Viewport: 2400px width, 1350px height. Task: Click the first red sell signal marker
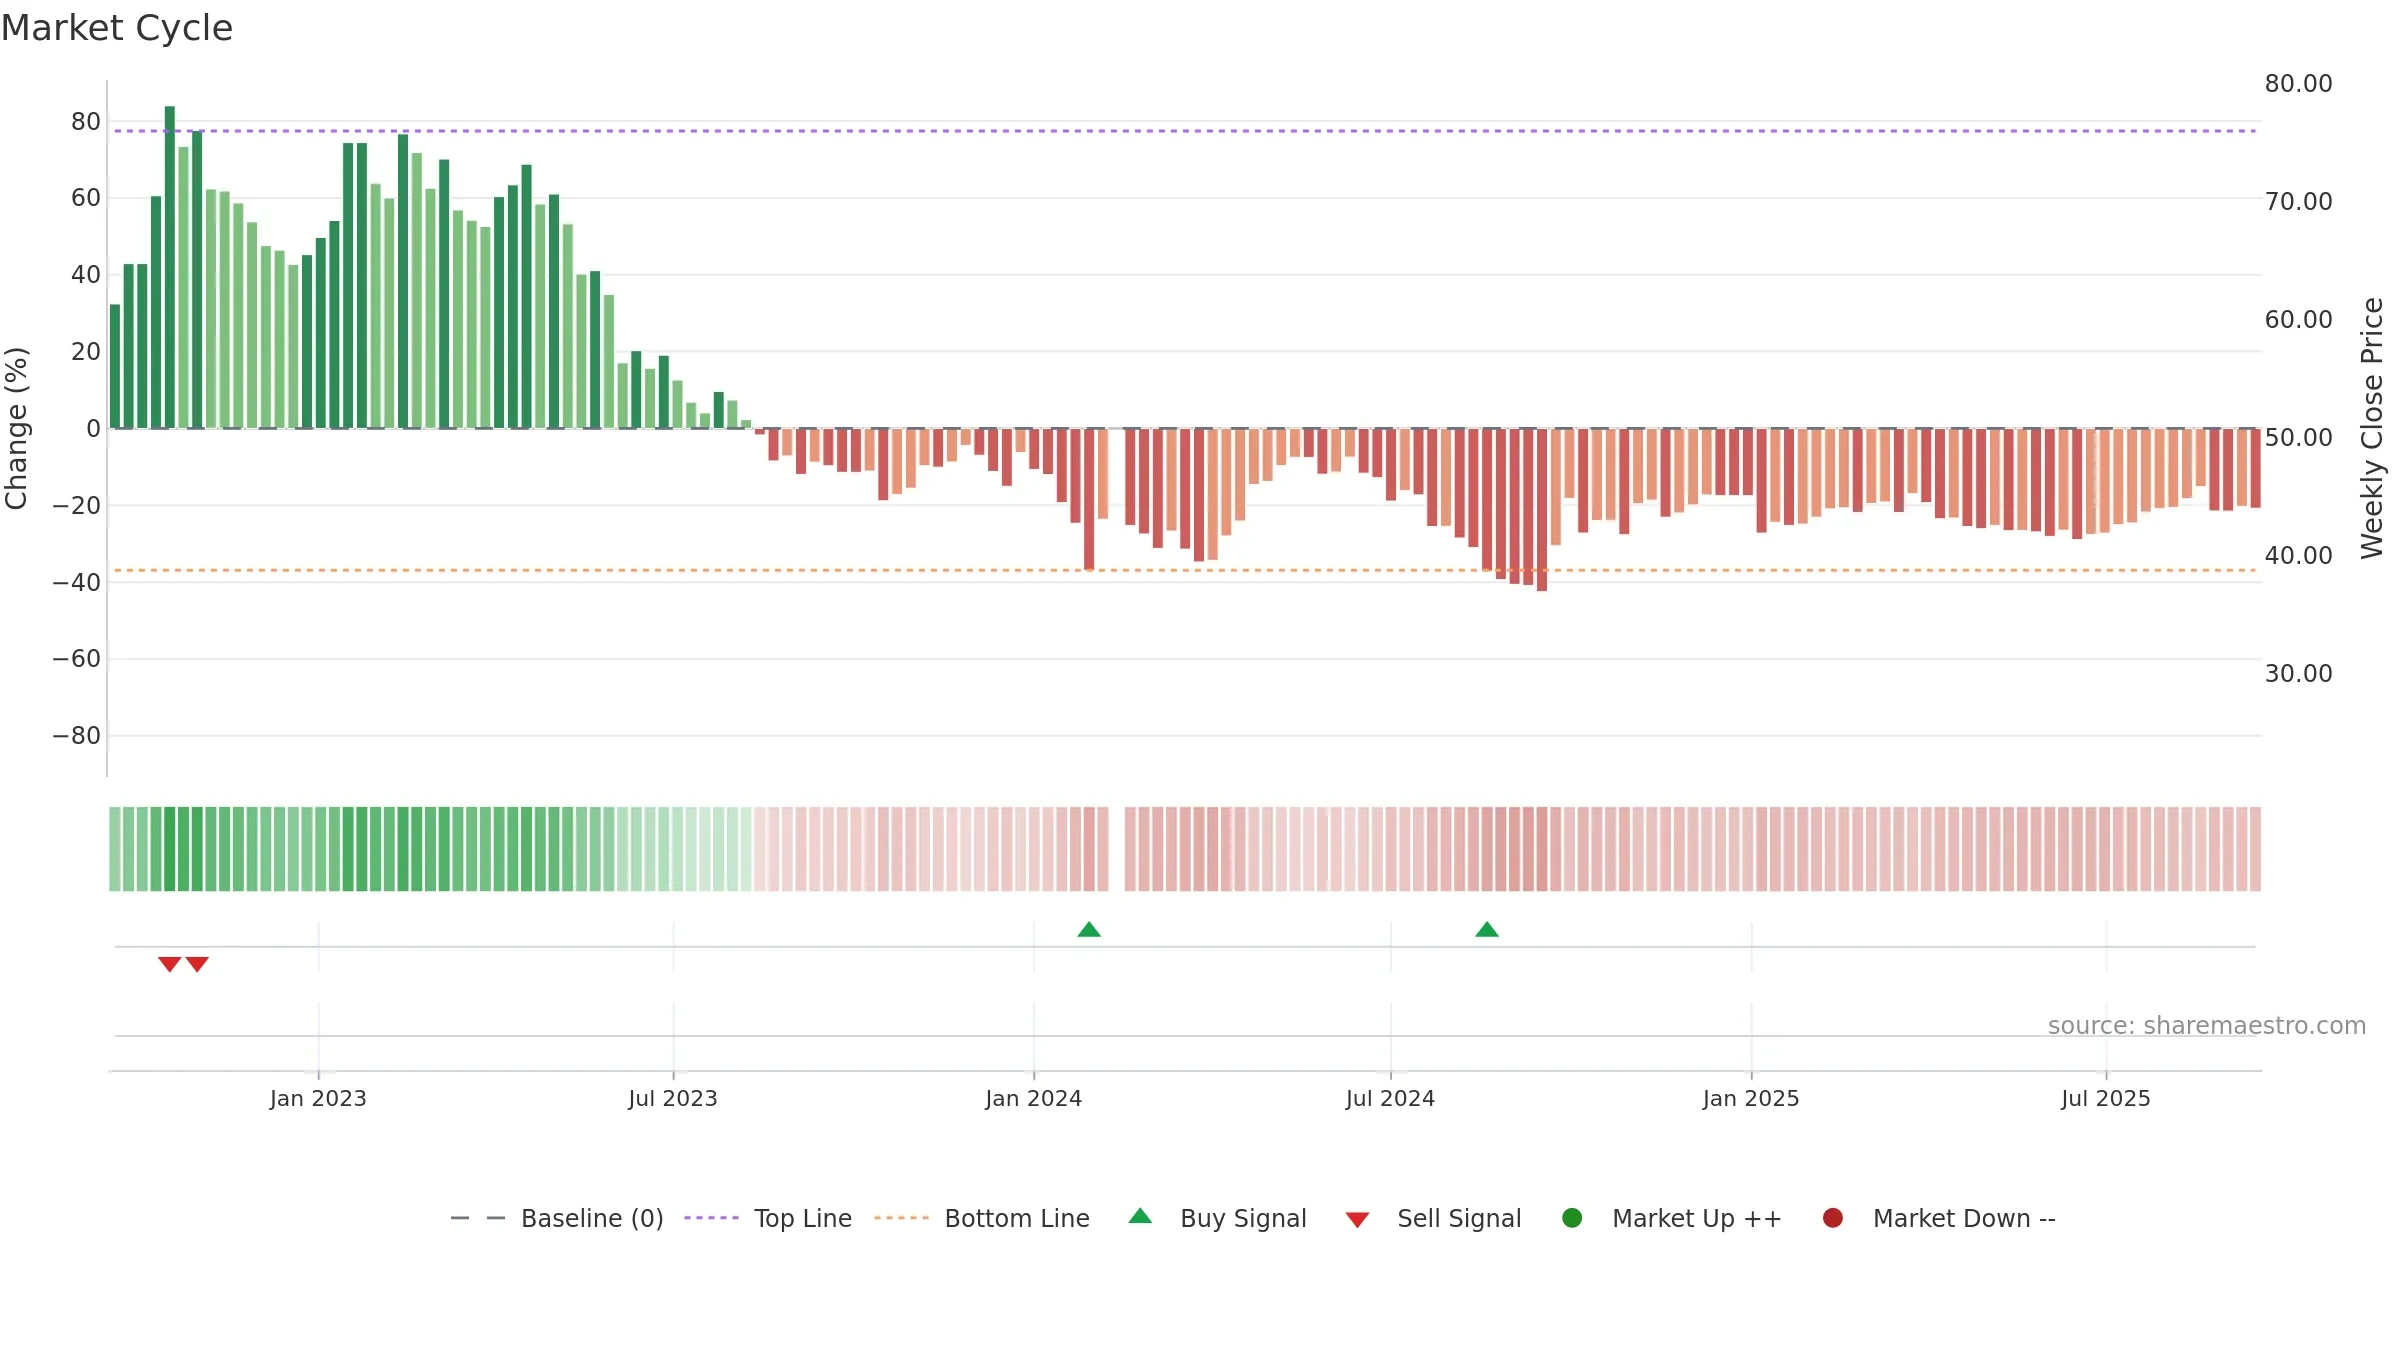(x=170, y=964)
